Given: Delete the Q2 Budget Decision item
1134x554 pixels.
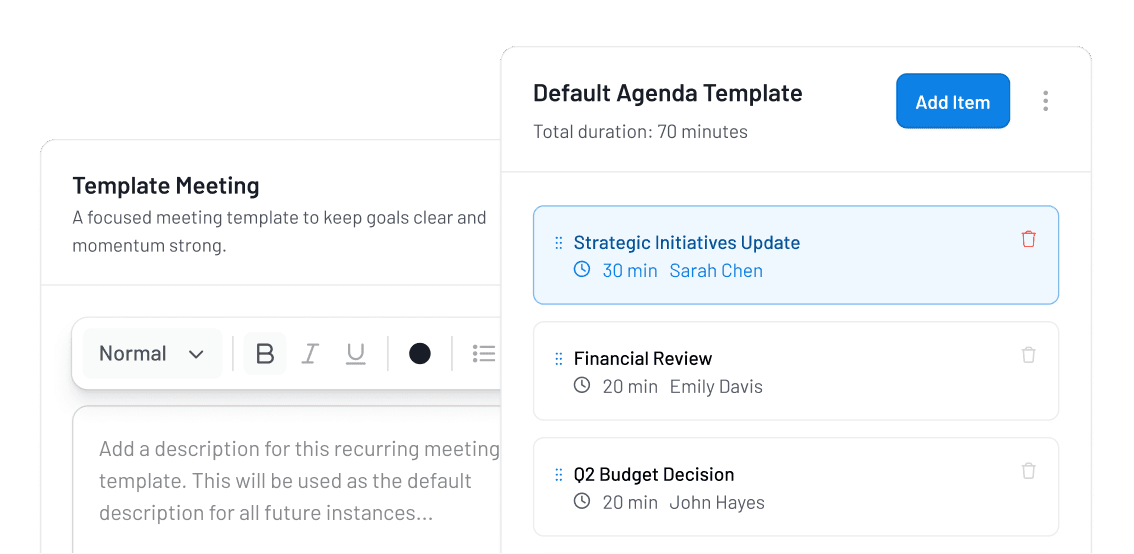Looking at the screenshot, I should [x=1028, y=471].
